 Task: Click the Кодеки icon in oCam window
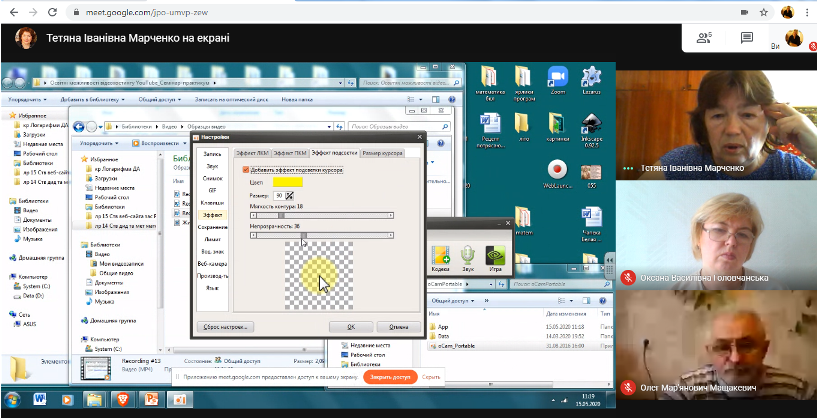point(441,259)
